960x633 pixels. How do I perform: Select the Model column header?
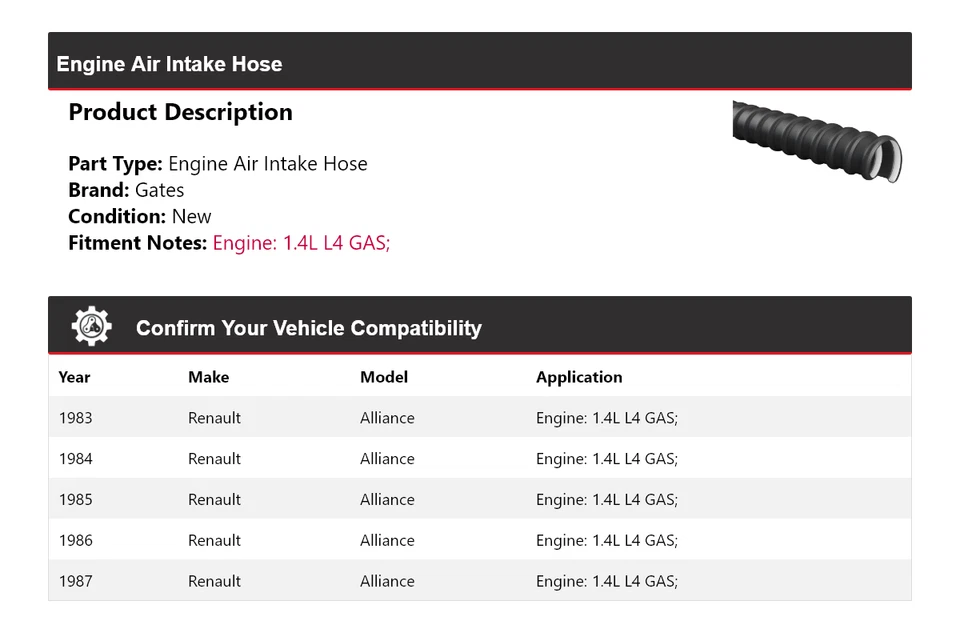click(x=384, y=377)
